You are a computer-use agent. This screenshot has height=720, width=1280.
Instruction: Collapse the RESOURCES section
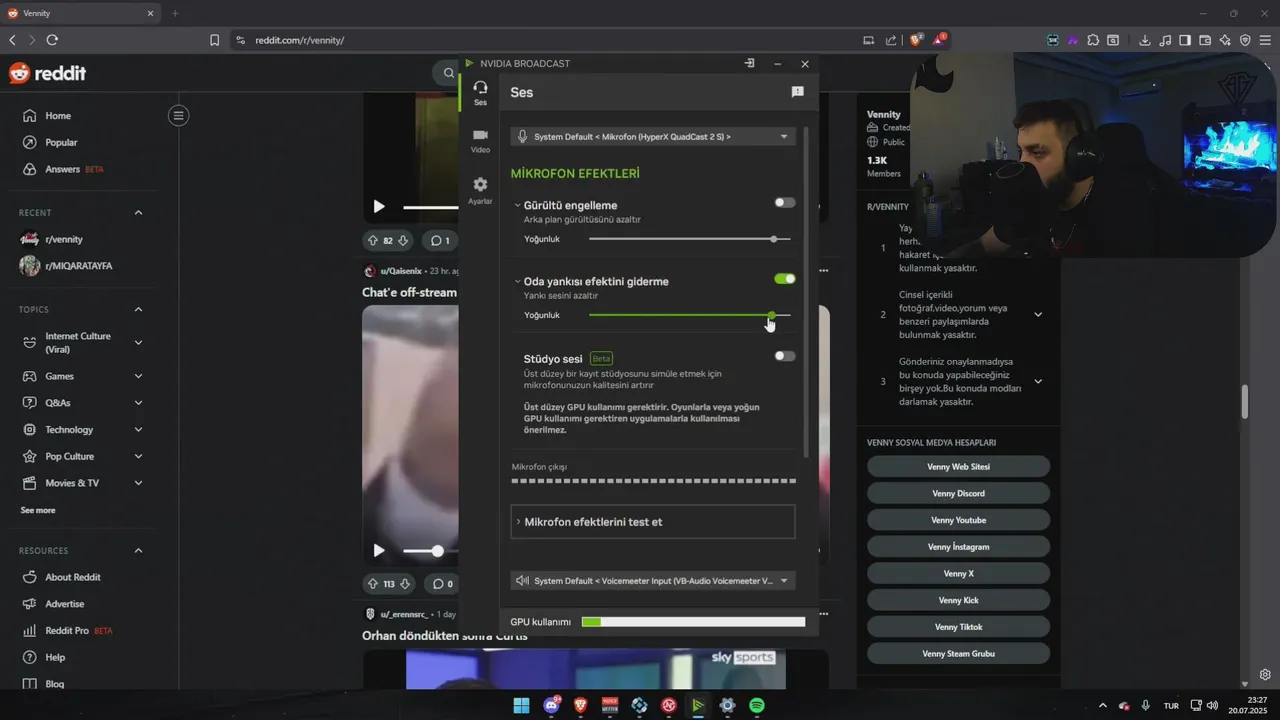coord(138,551)
